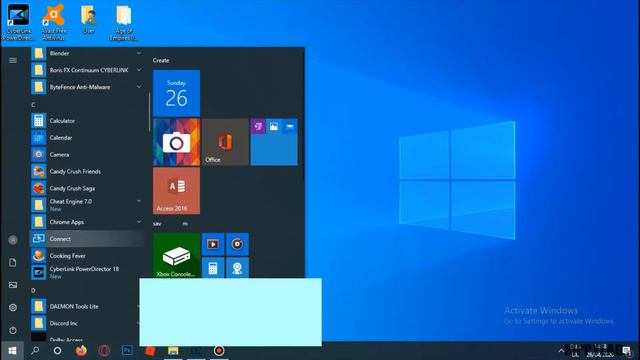
Task: Launch Calculator from the app list
Action: (x=87, y=121)
